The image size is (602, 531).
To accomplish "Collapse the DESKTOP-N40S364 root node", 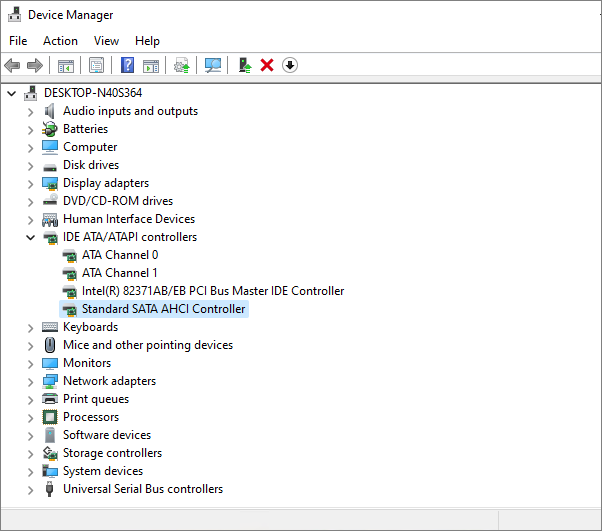I will (x=11, y=93).
